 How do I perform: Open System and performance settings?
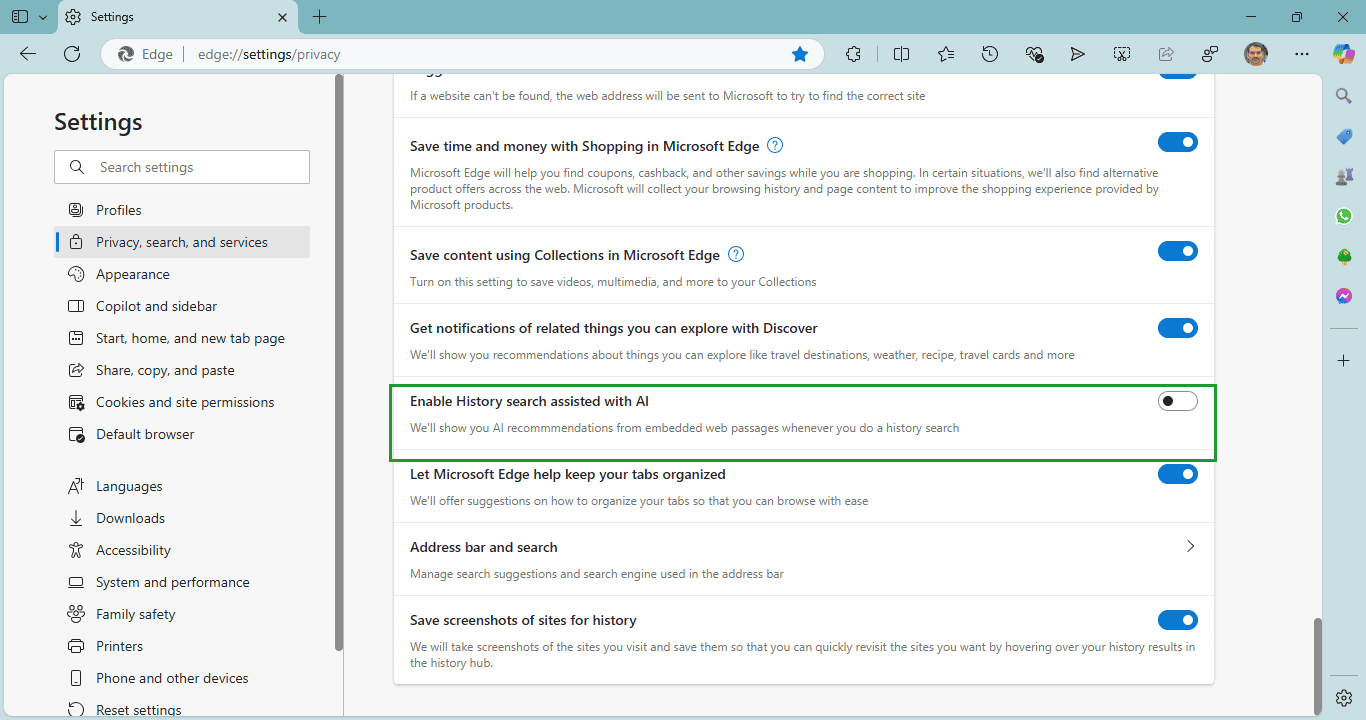182,582
